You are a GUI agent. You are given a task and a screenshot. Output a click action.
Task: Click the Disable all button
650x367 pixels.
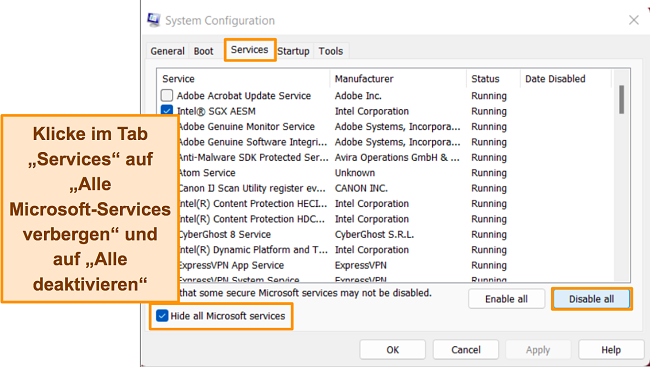pyautogui.click(x=592, y=299)
